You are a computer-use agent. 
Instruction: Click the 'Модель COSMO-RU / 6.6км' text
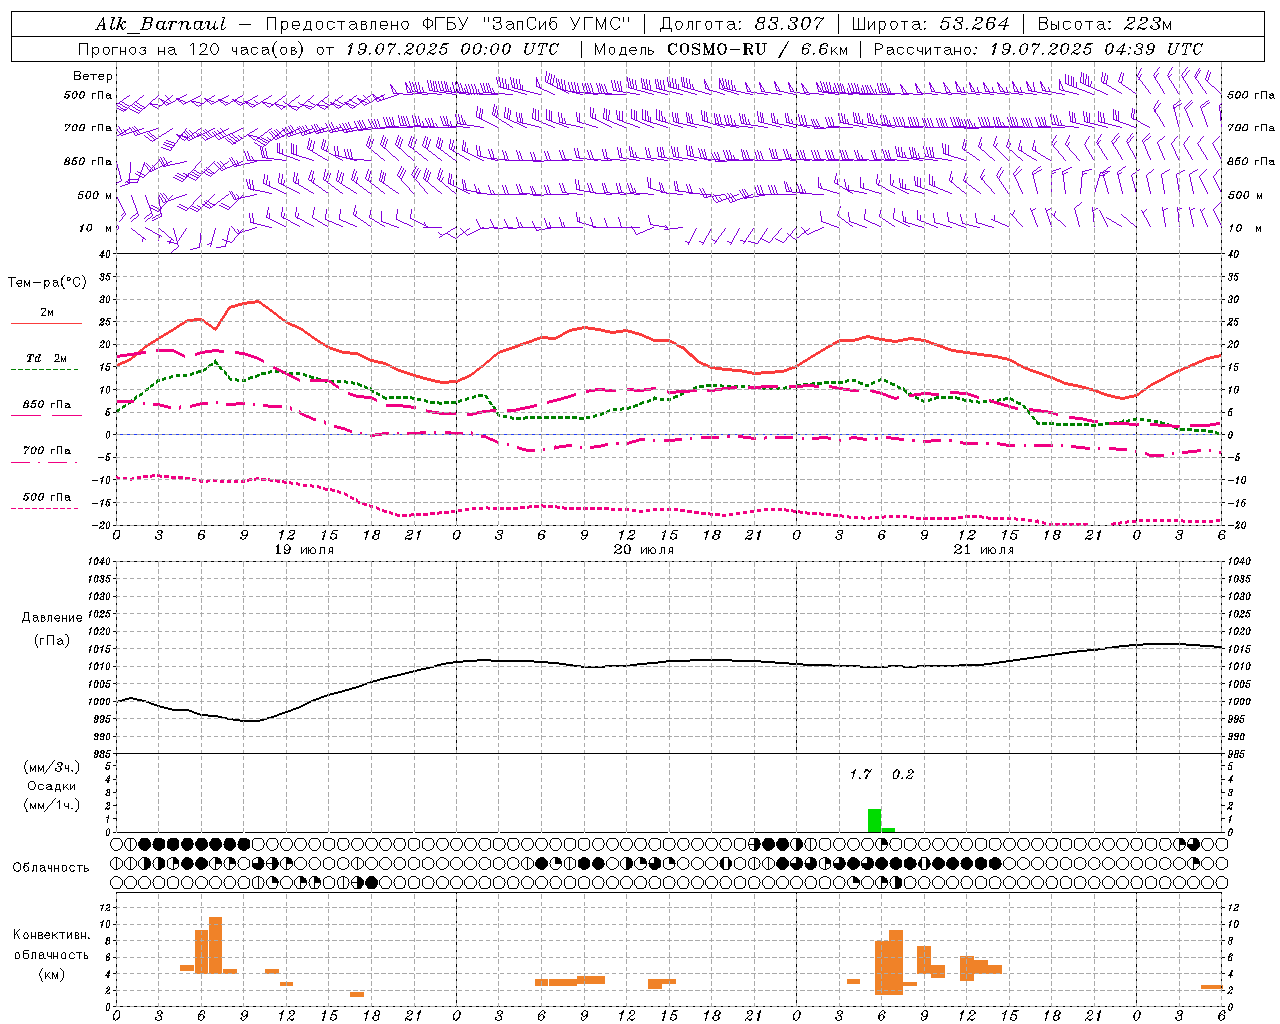720,49
